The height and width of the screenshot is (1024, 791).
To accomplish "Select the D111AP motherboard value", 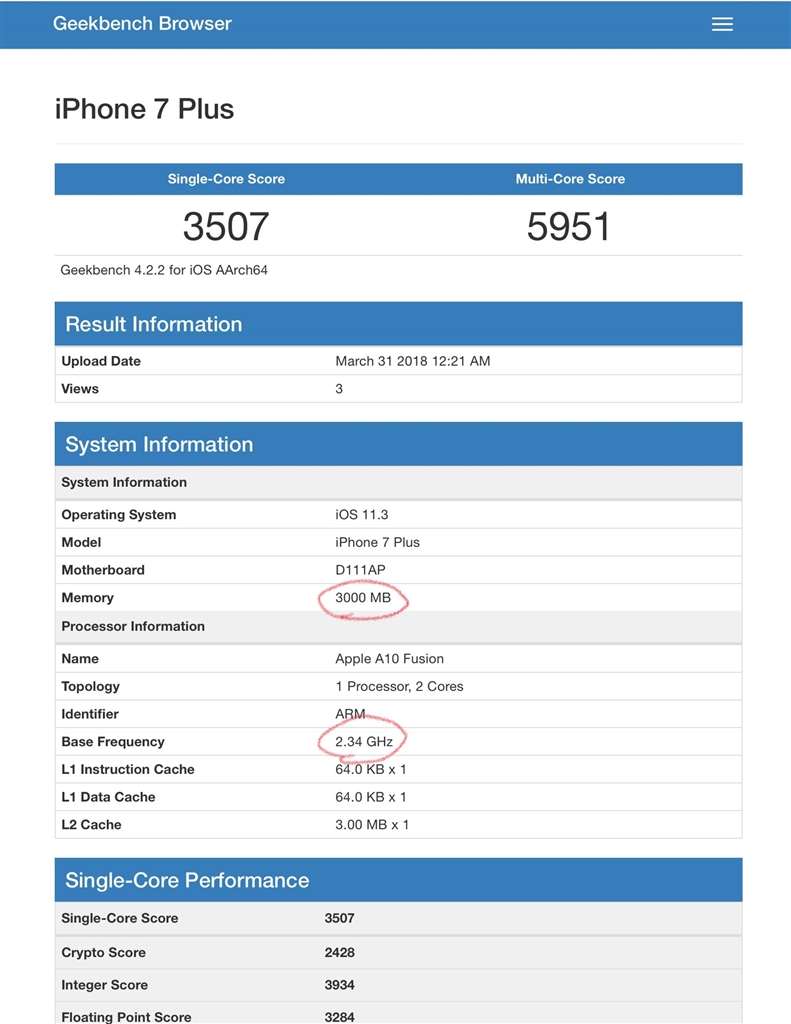I will tap(361, 570).
